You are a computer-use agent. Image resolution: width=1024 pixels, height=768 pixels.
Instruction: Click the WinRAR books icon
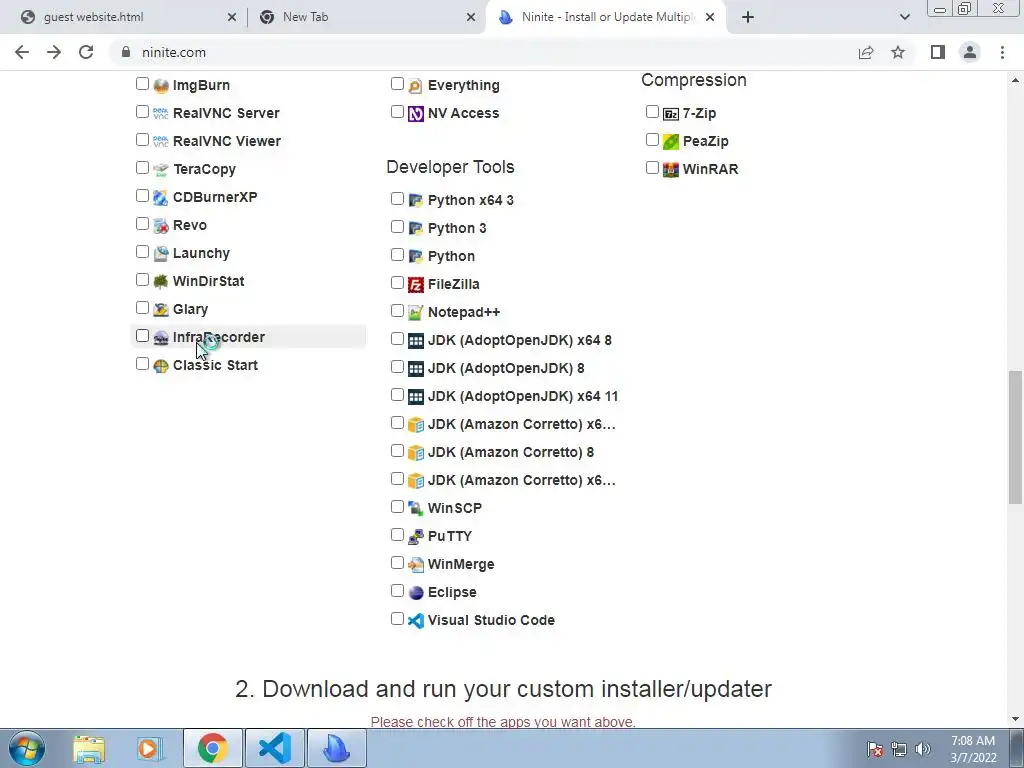[671, 170]
